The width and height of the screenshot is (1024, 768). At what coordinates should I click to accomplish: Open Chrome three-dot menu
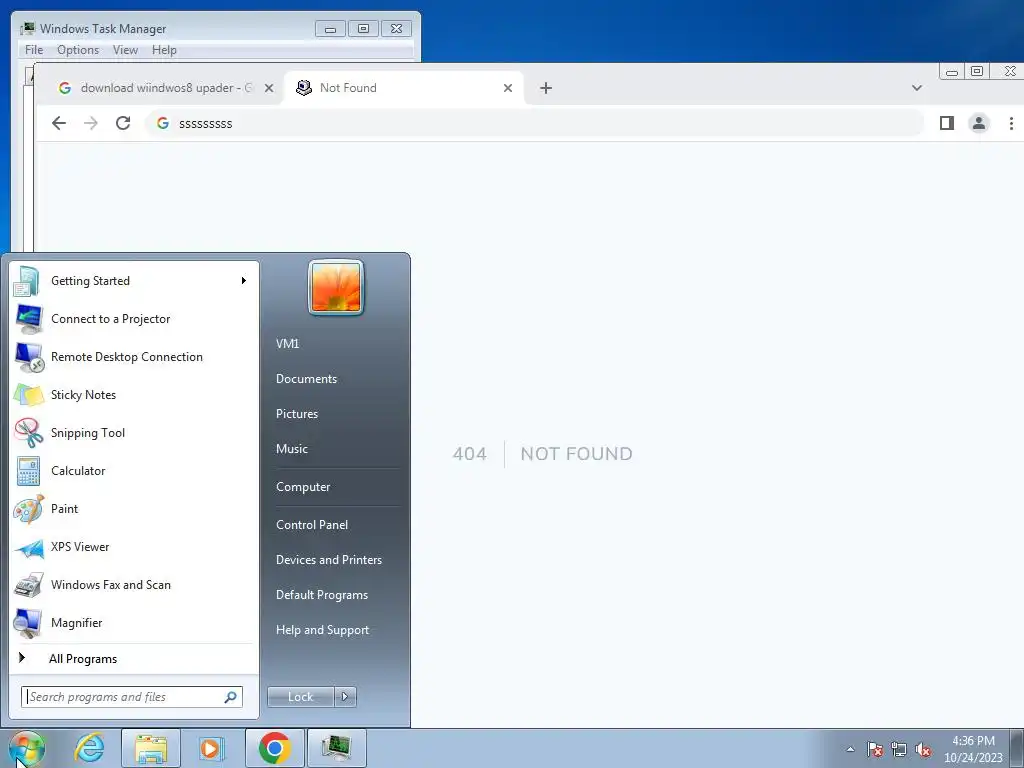click(x=1011, y=123)
